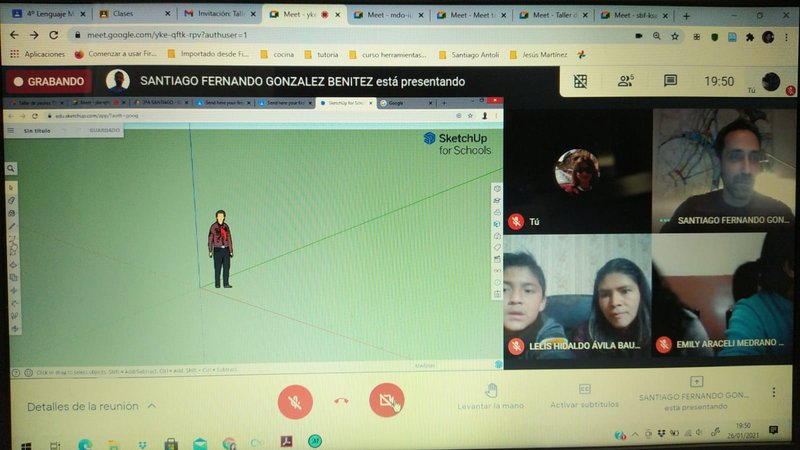Image resolution: width=800 pixels, height=450 pixels.
Task: Click Santiago Fernando's video tile
Action: [x=723, y=170]
